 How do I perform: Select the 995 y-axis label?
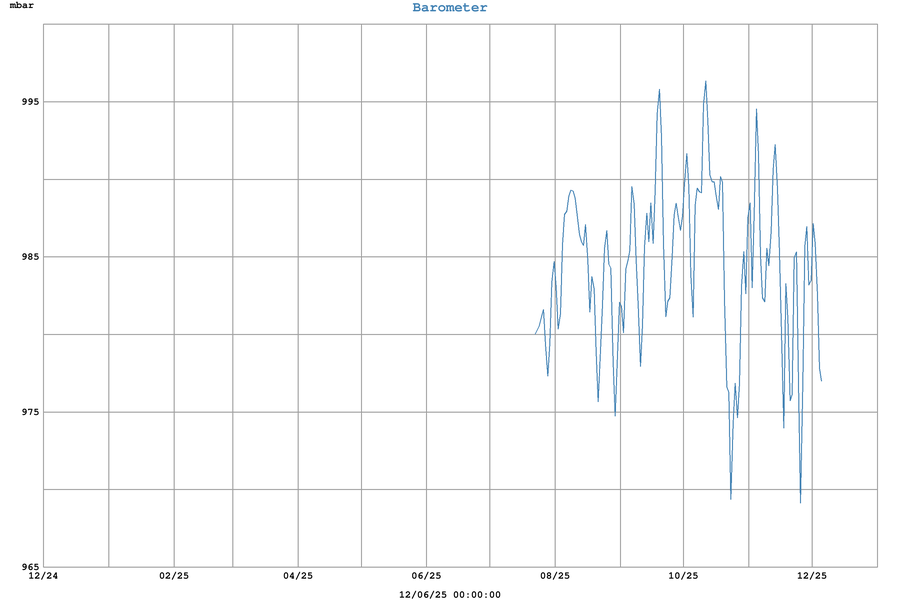[26, 102]
